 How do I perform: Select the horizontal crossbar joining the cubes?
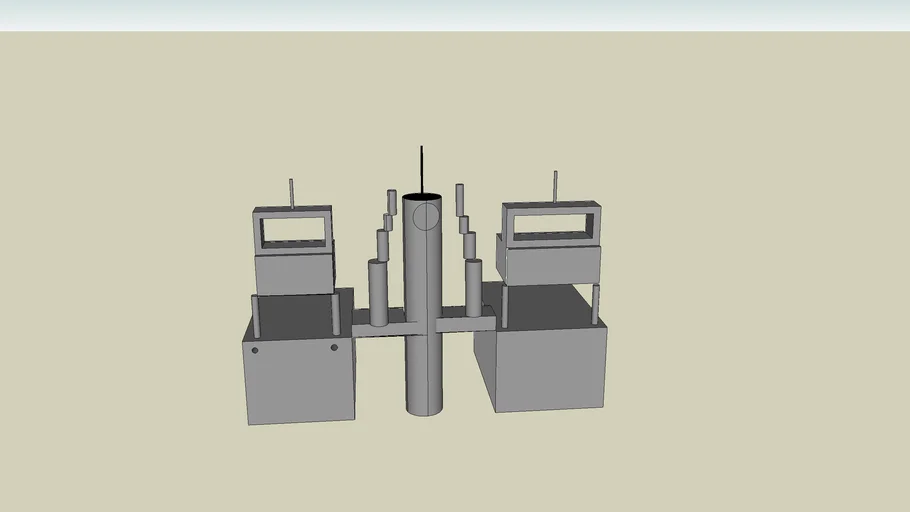coord(424,323)
